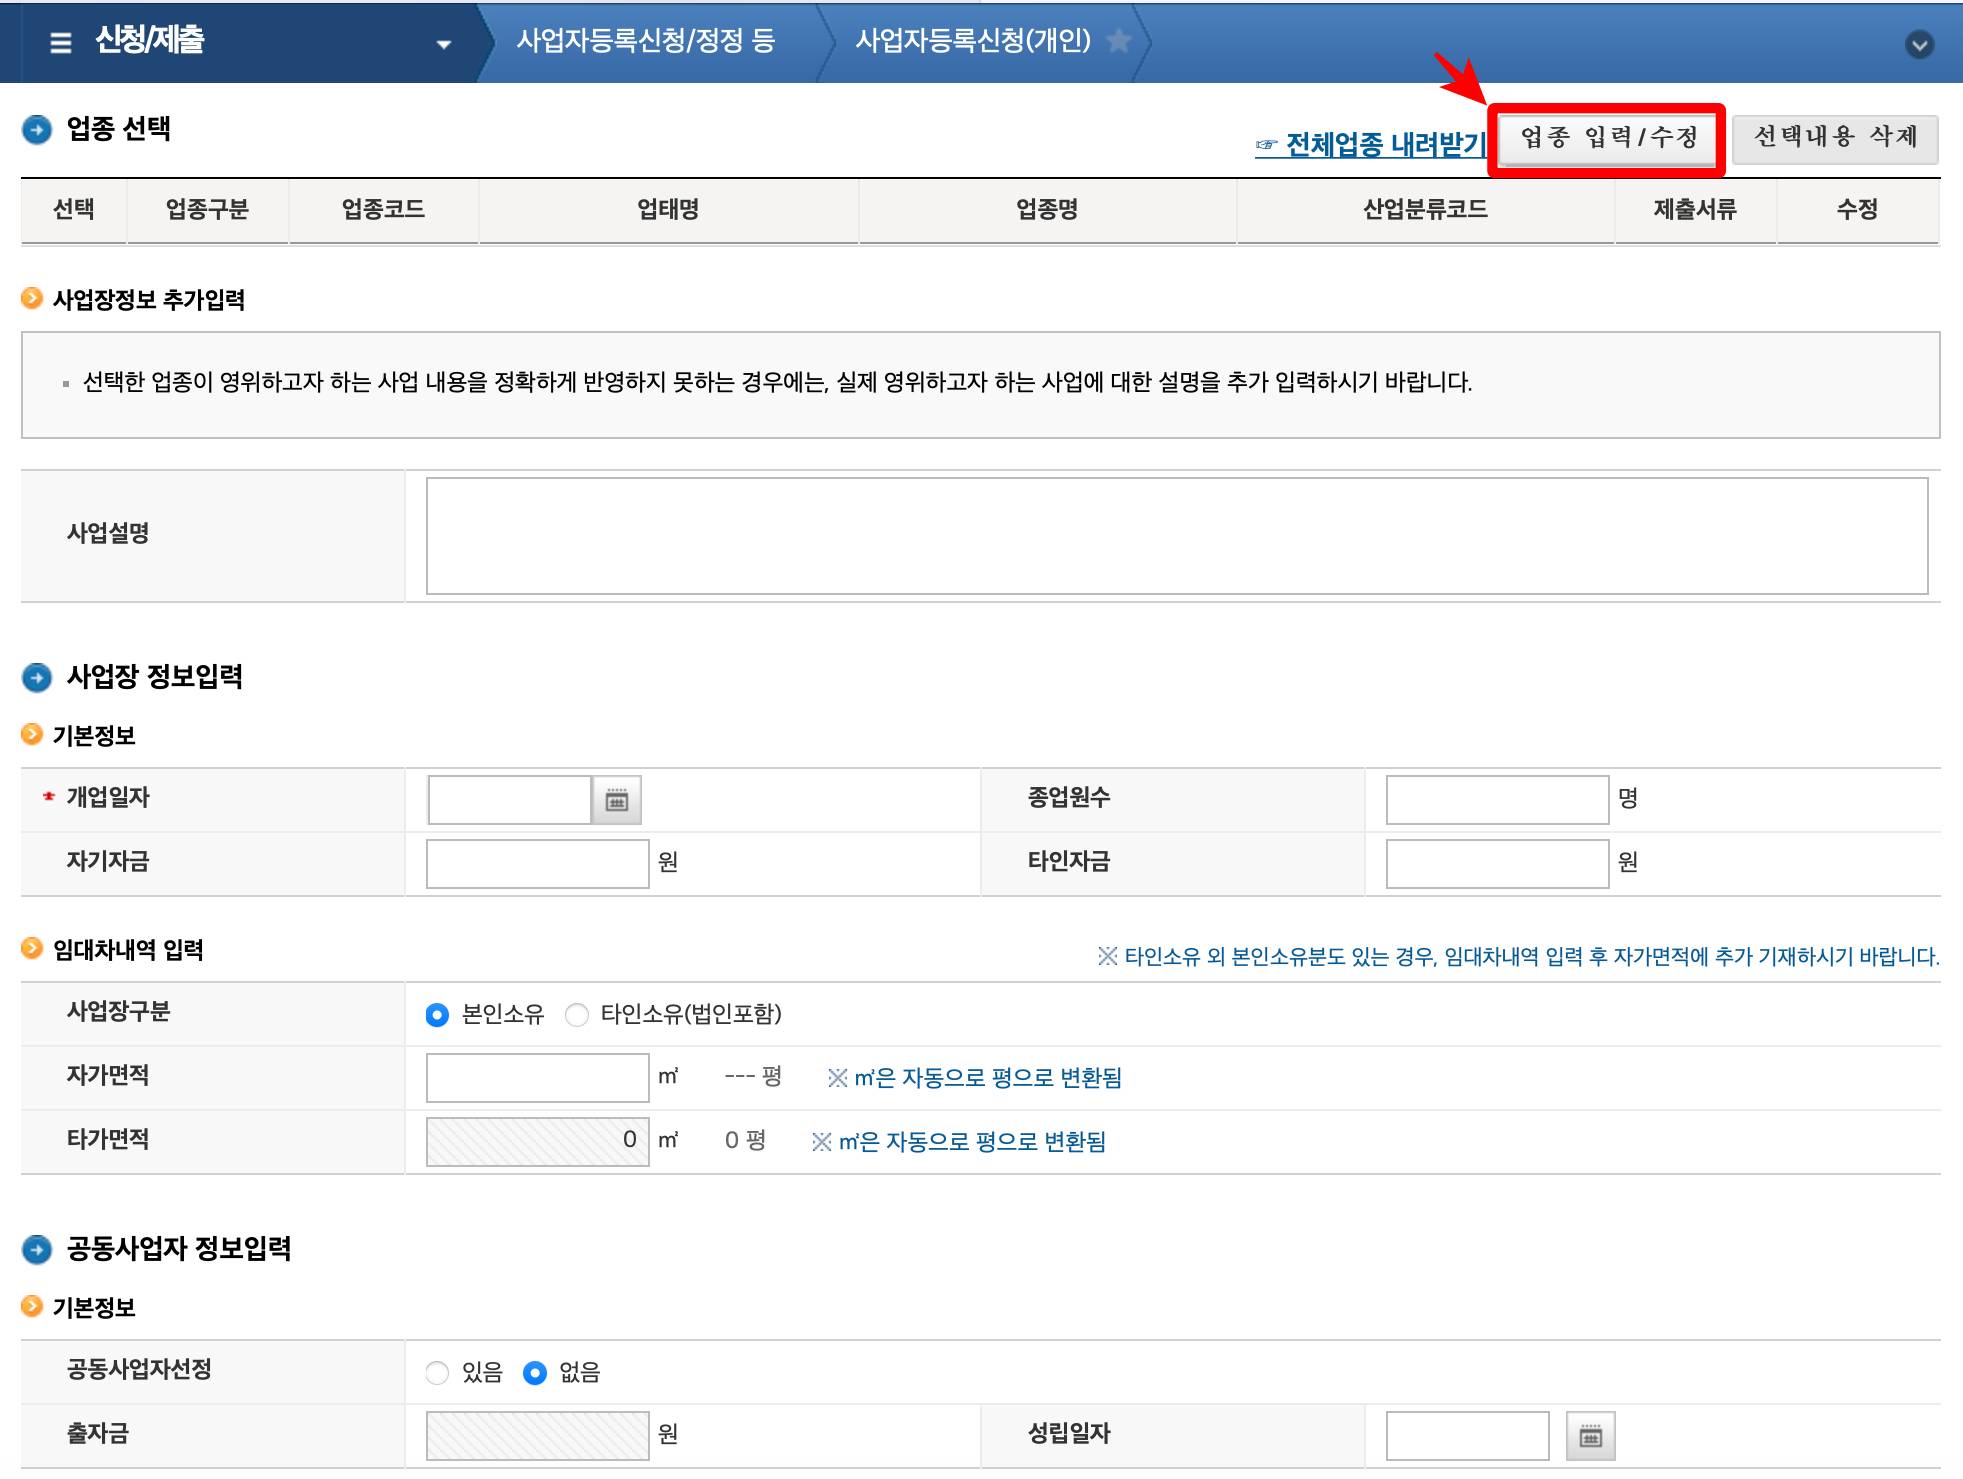Select 있음 for 공동사업자선정
This screenshot has width=1963, height=1479.
point(437,1373)
